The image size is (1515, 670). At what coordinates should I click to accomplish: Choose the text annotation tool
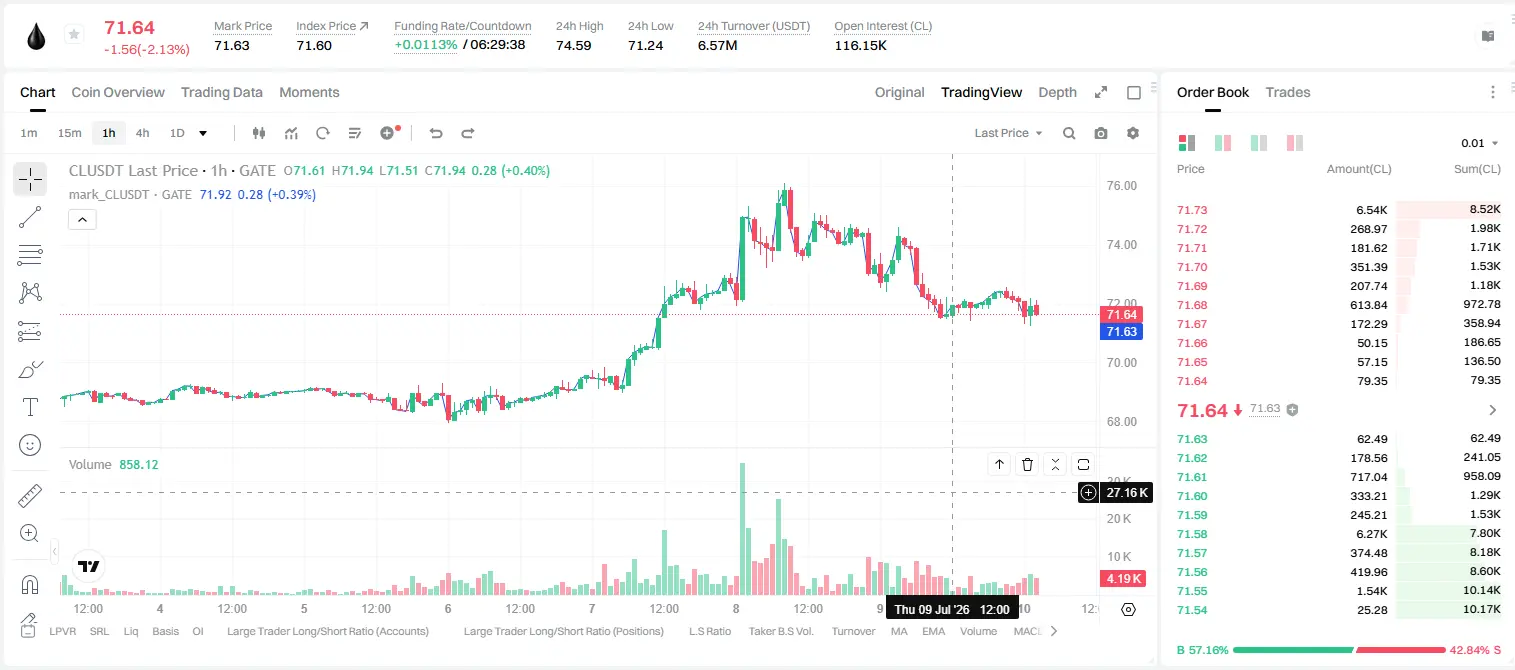[30, 407]
